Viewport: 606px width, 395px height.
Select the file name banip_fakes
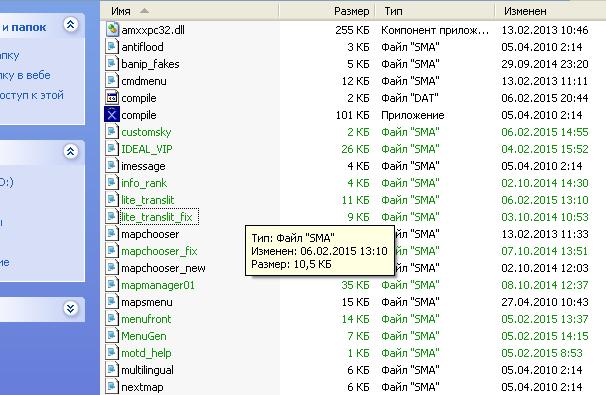(150, 64)
